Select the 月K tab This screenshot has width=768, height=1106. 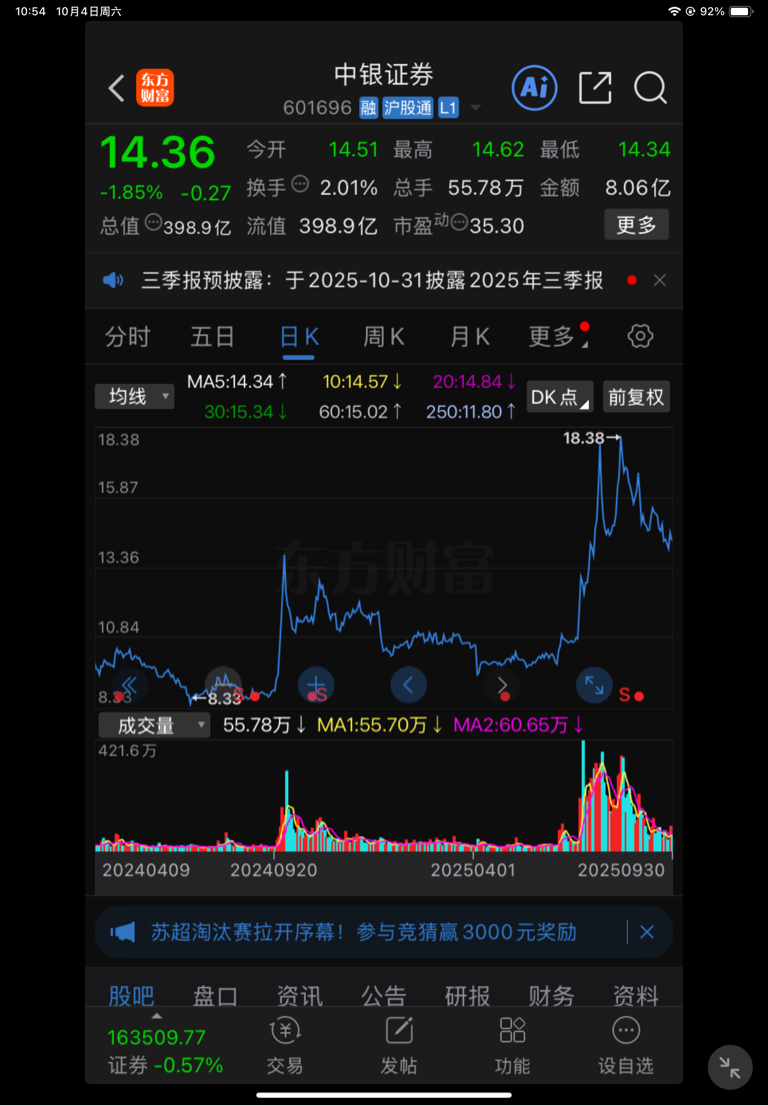[470, 336]
